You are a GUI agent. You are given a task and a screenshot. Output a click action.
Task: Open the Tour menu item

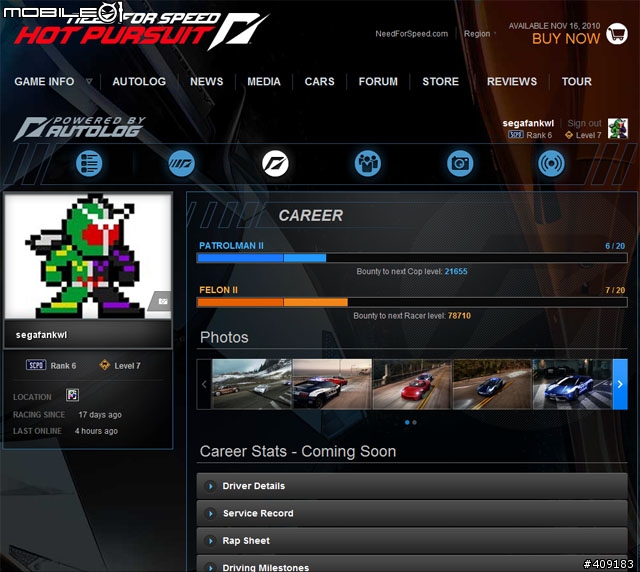click(x=576, y=81)
